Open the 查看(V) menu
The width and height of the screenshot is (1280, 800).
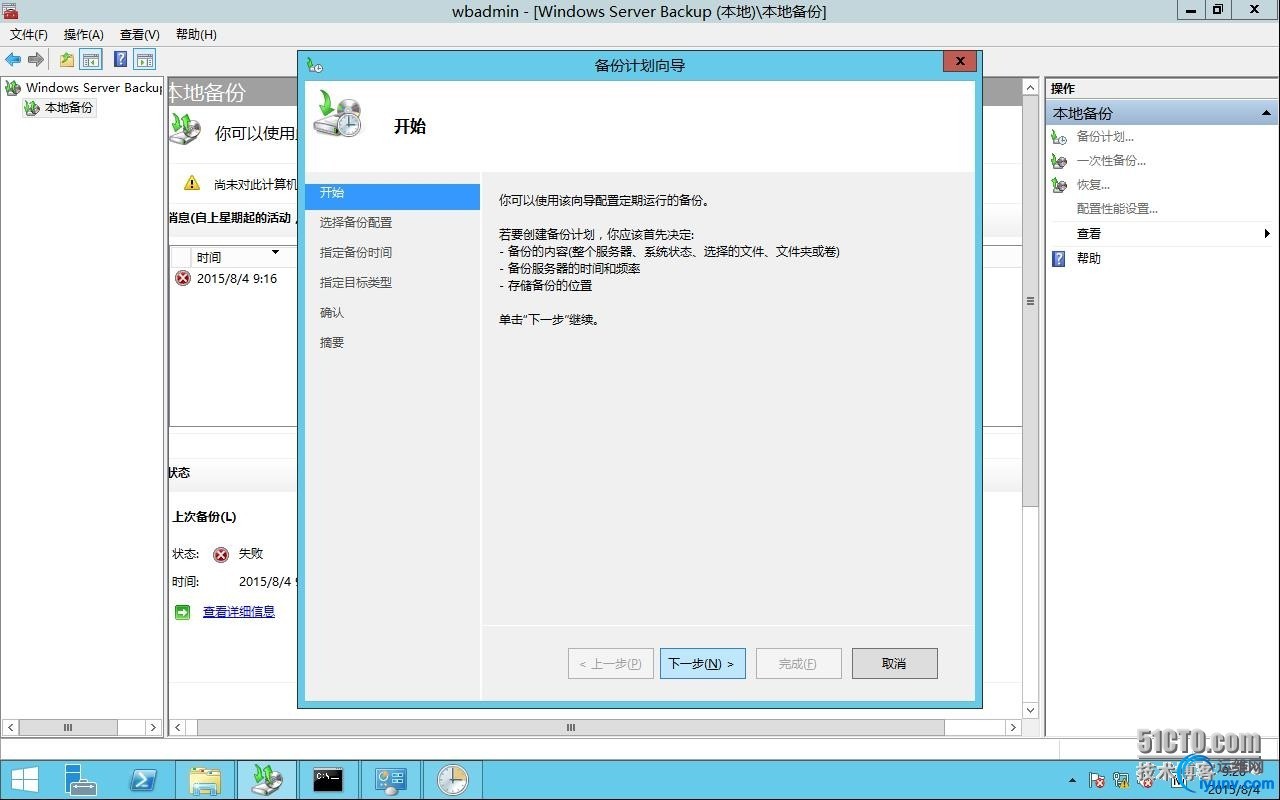click(140, 35)
